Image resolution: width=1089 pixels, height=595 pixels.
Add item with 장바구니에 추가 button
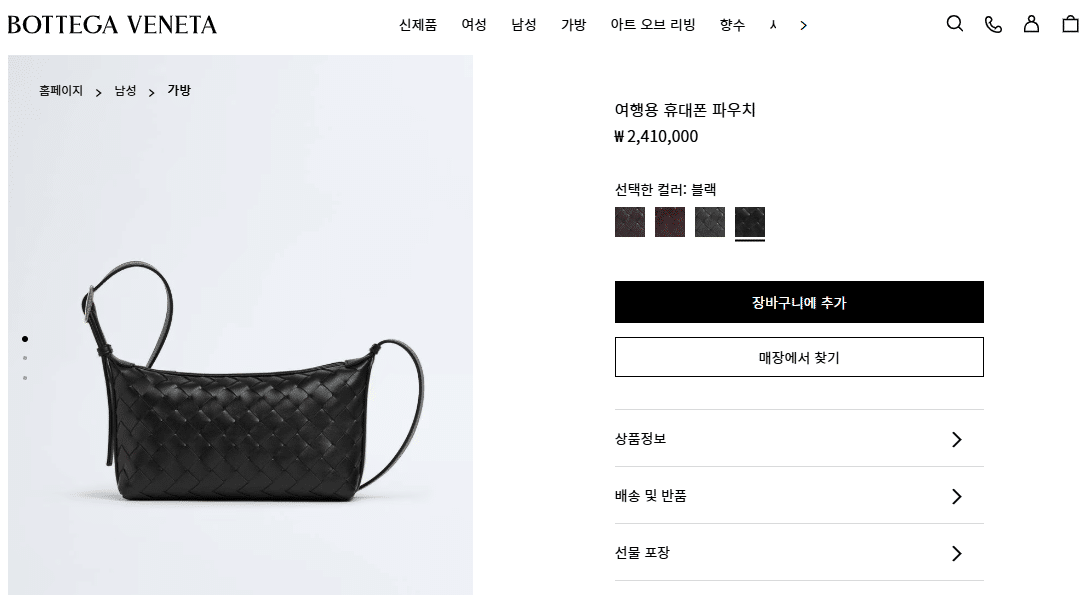point(799,302)
